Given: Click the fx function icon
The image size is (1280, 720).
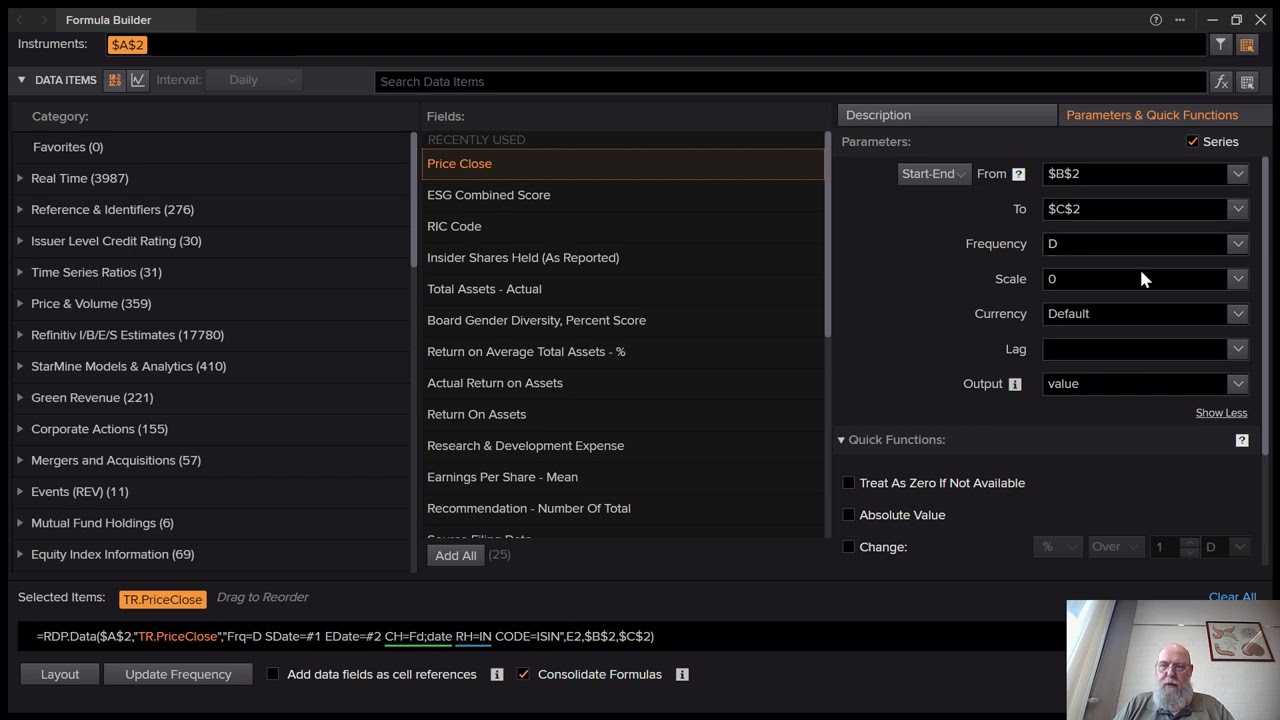Looking at the screenshot, I should pyautogui.click(x=1221, y=82).
